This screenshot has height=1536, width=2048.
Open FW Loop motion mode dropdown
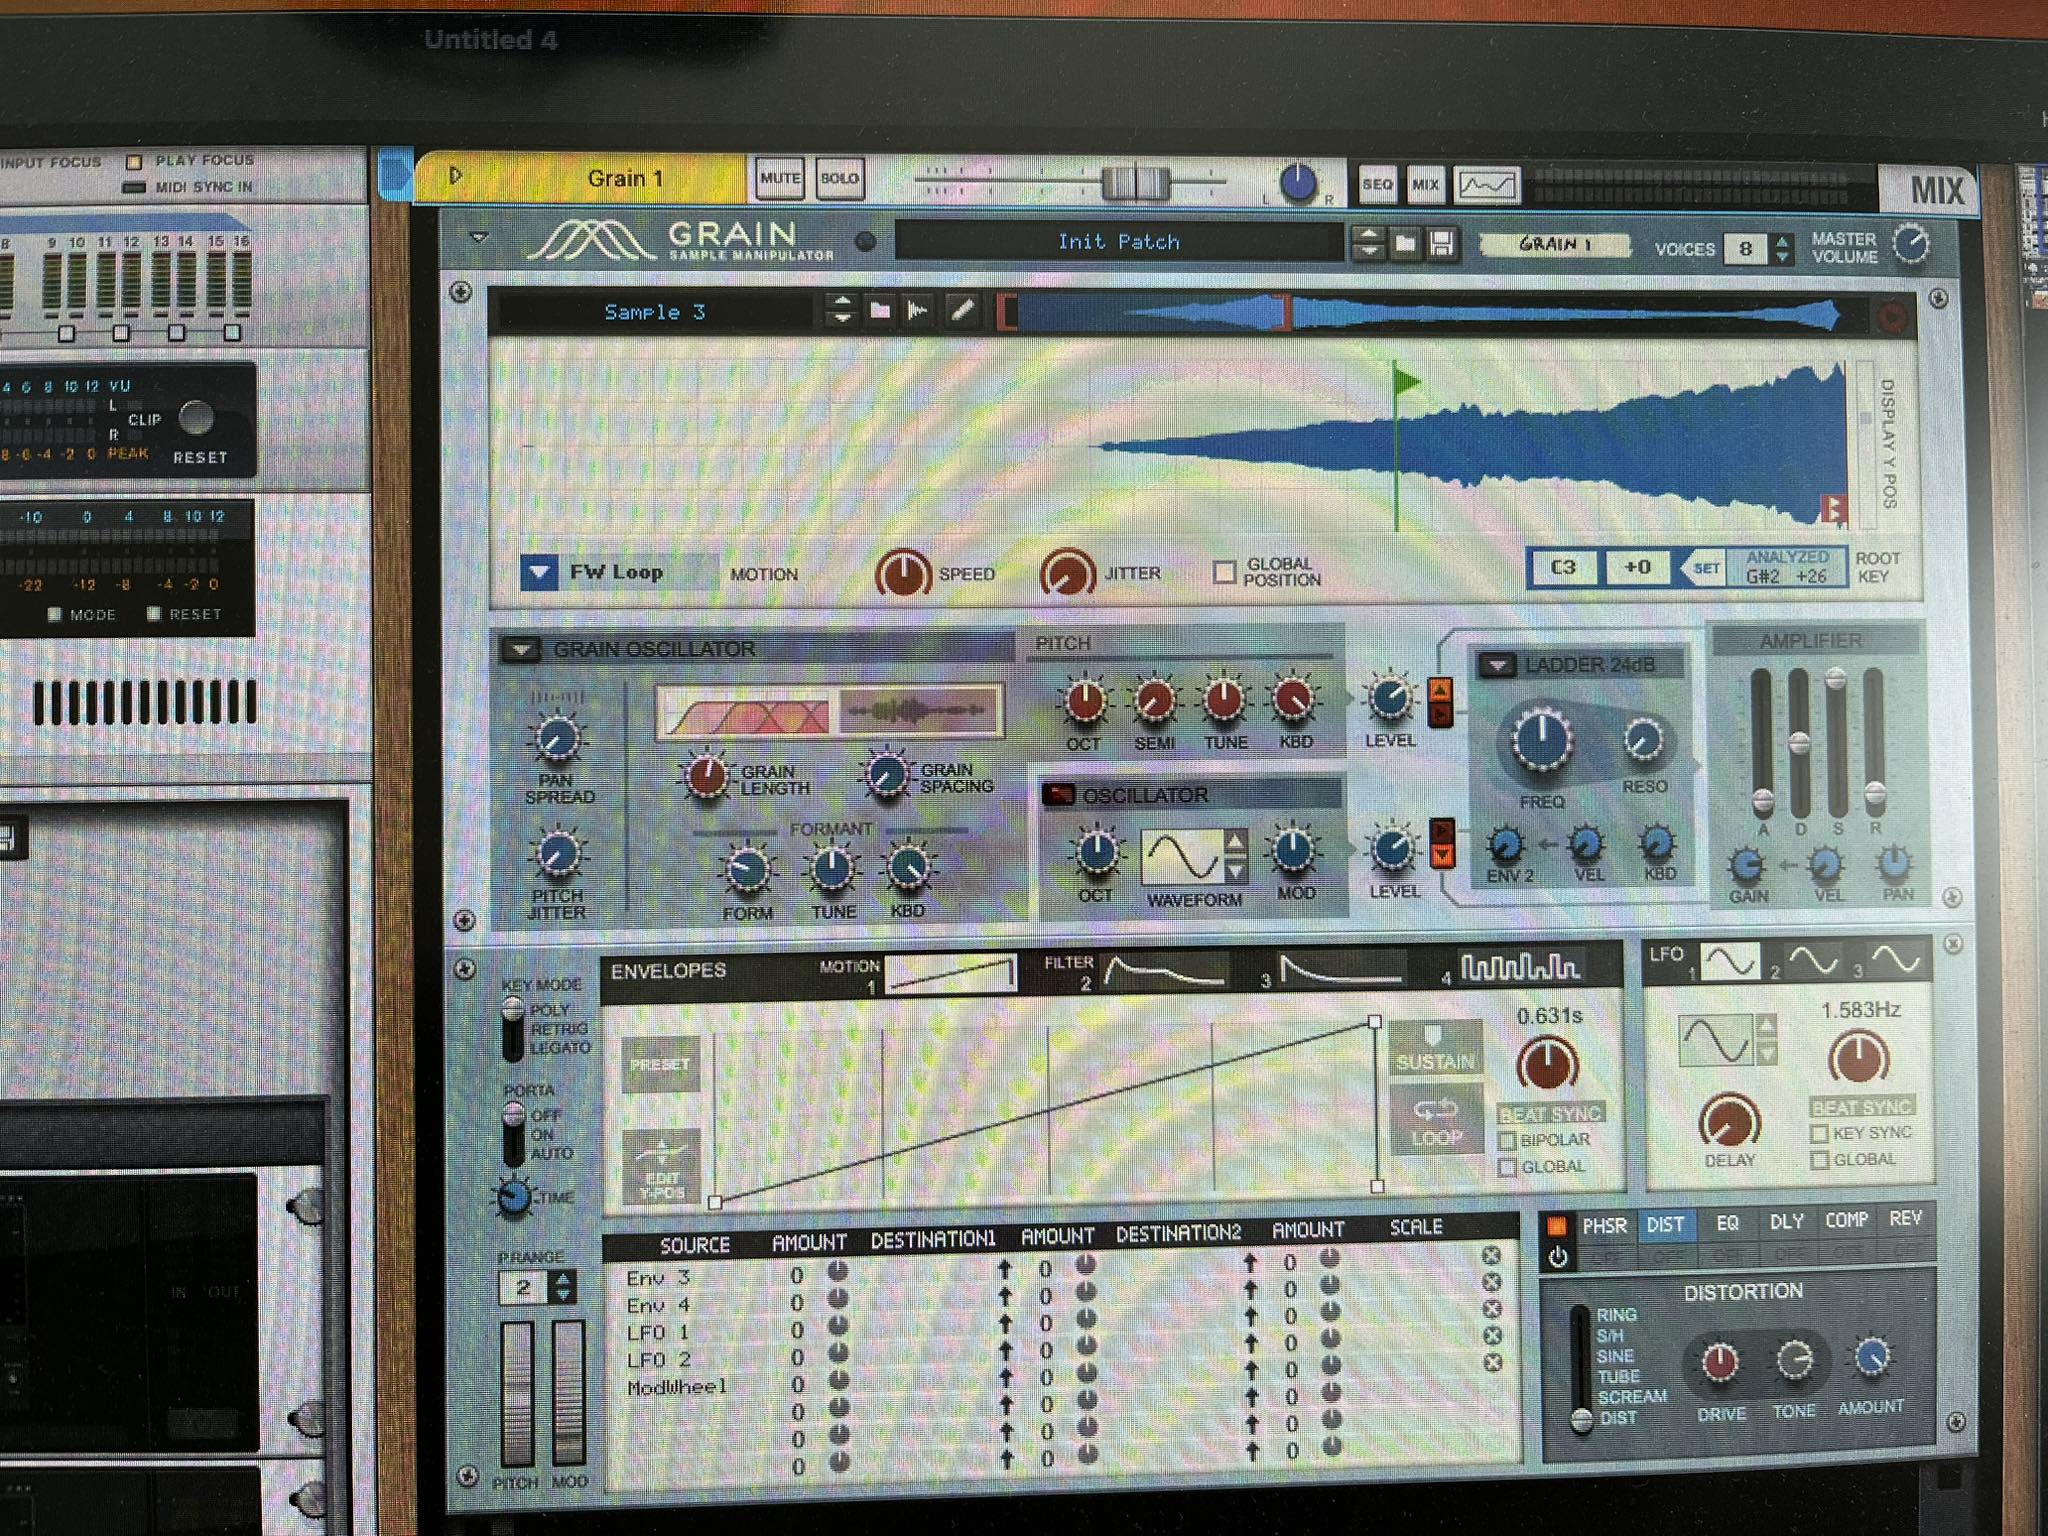pyautogui.click(x=540, y=573)
